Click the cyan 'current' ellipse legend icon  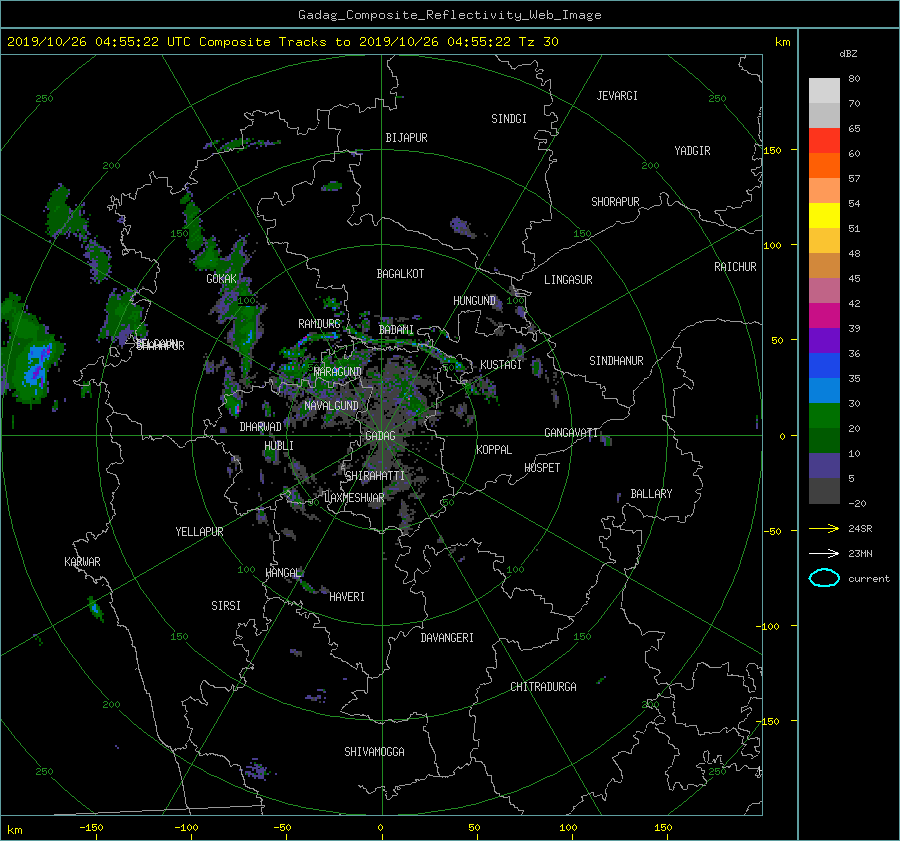(x=824, y=578)
